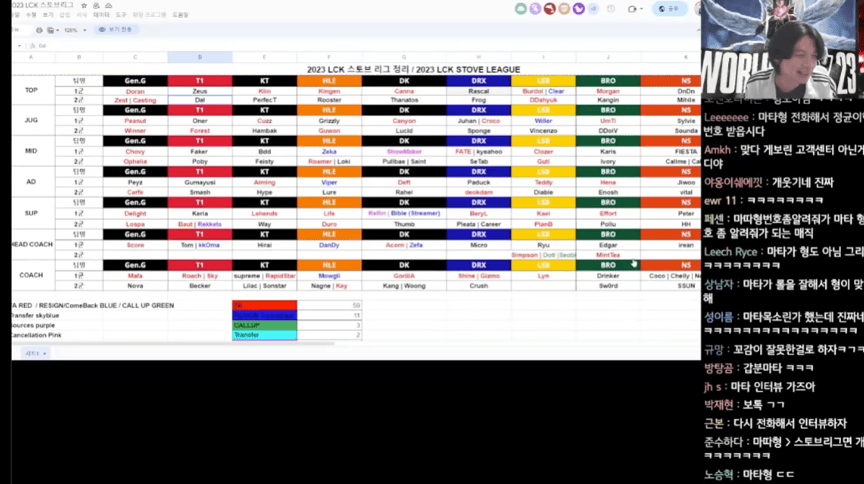
Task: Click the globe Share button
Action: click(669, 9)
